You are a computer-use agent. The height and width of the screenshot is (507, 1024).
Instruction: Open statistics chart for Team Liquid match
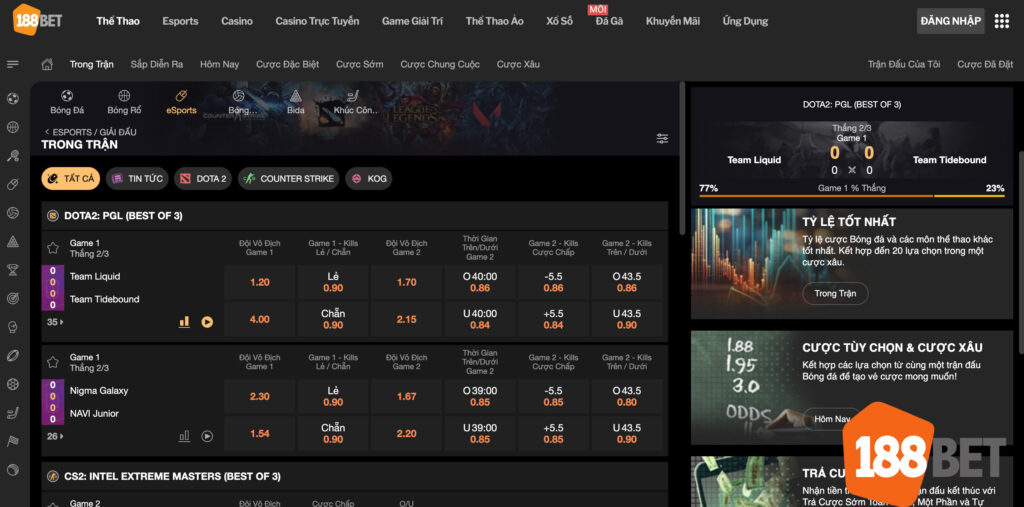pos(185,321)
